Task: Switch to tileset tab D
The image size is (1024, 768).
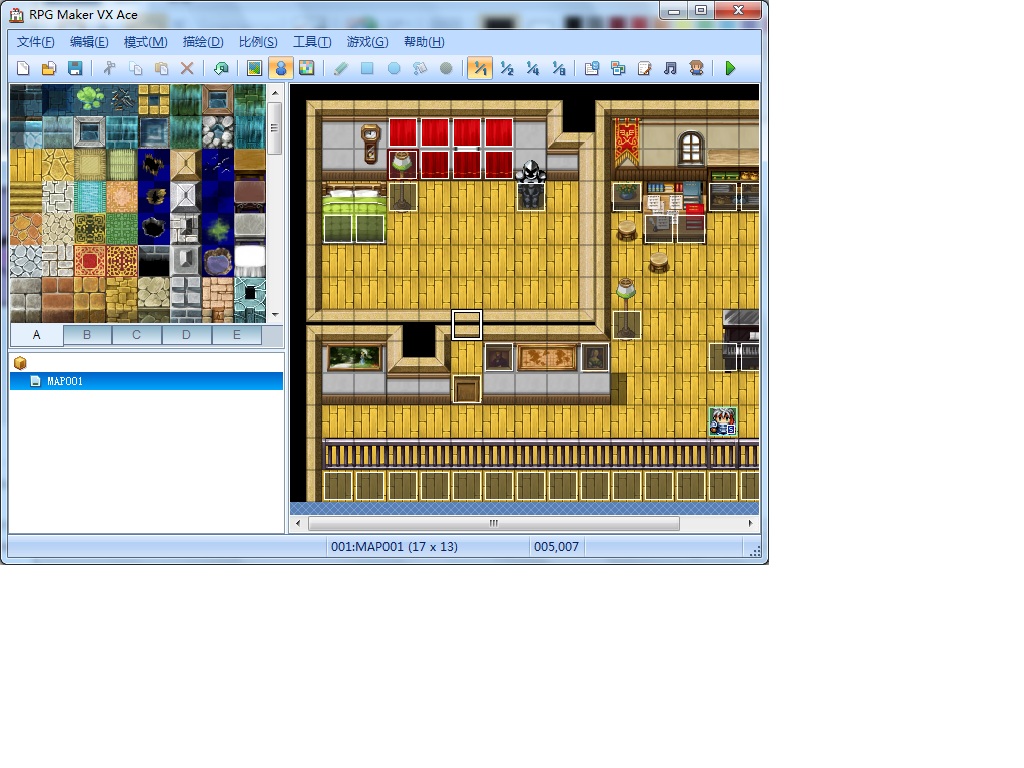Action: pos(186,335)
